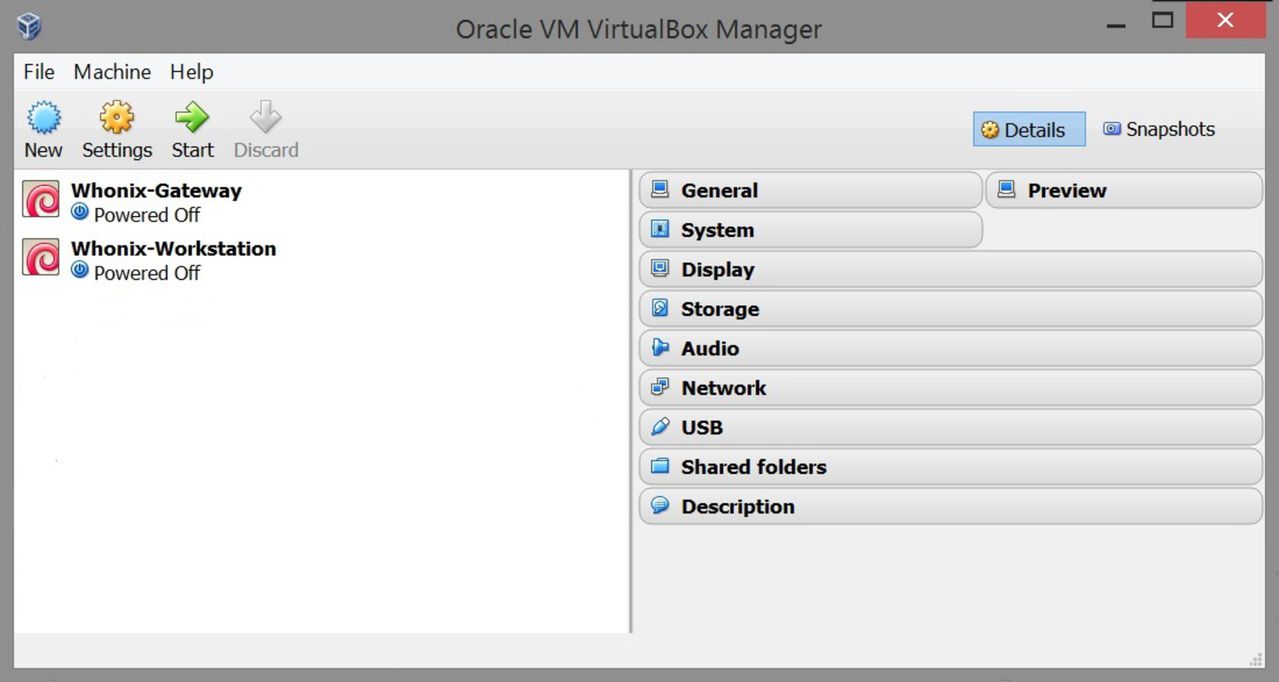The image size is (1279, 682).
Task: Open the Machine menu
Action: click(112, 72)
